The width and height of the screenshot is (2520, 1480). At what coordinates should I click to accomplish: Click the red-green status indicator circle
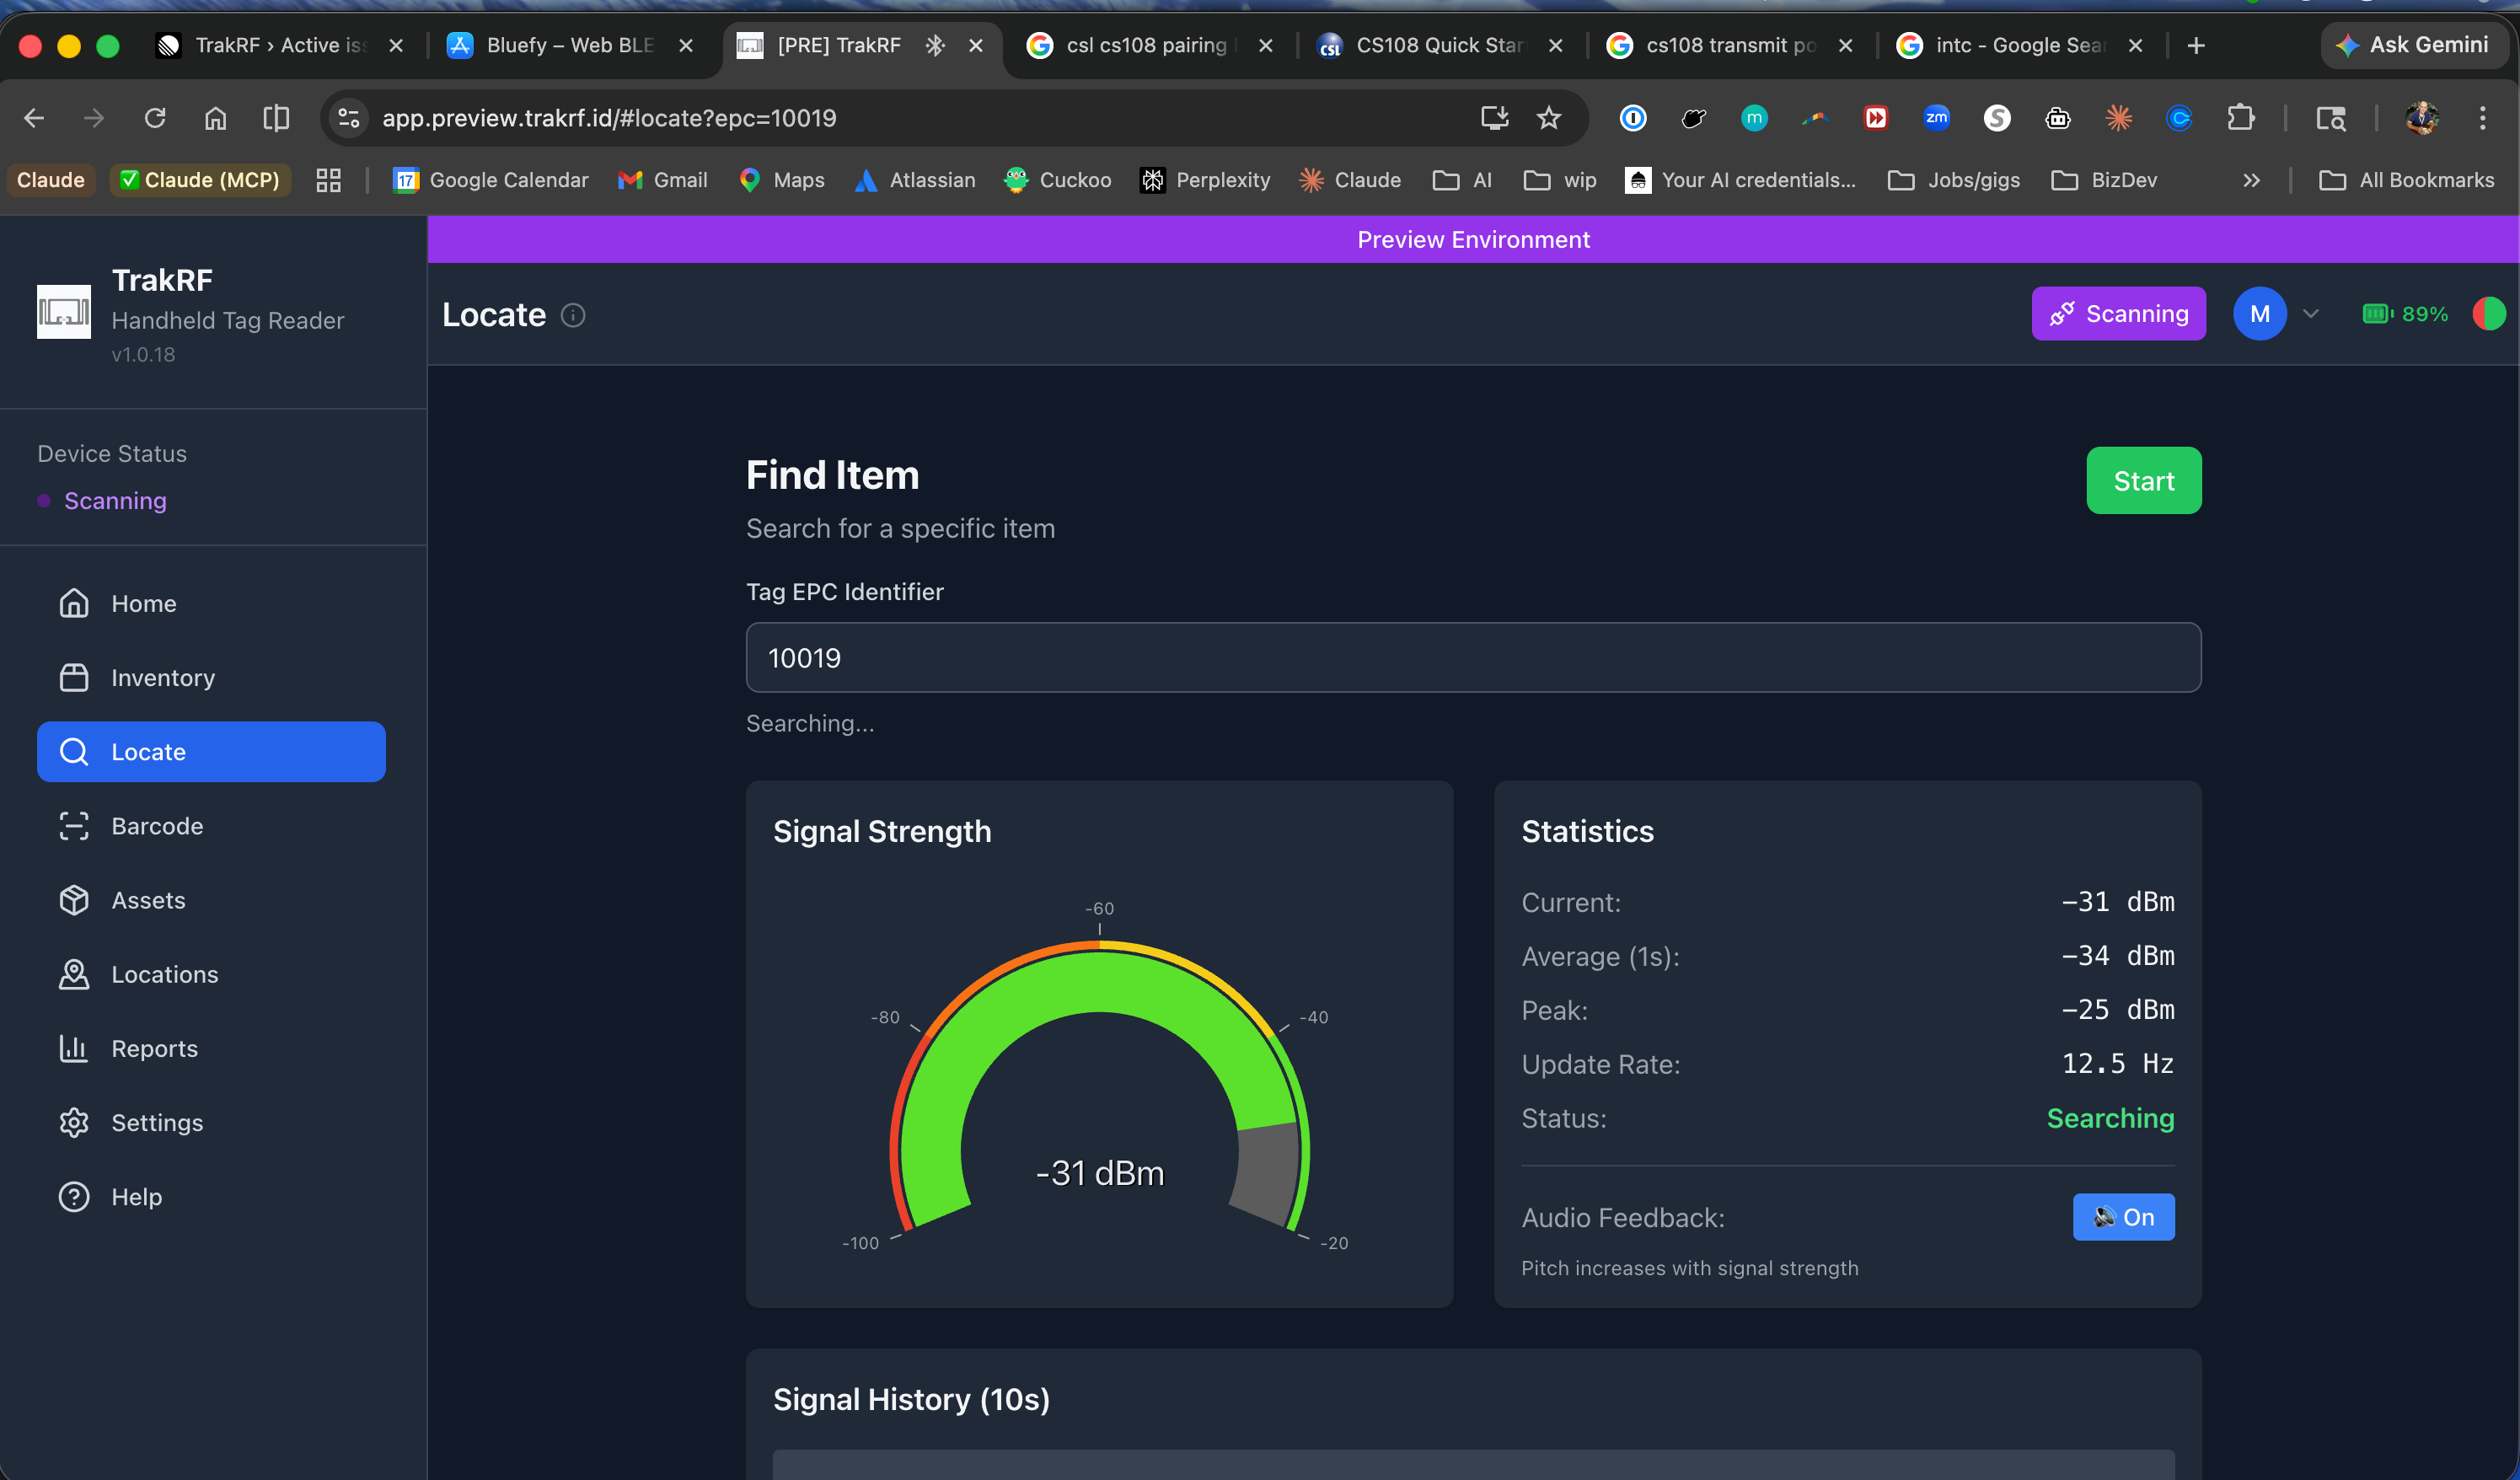[x=2488, y=314]
